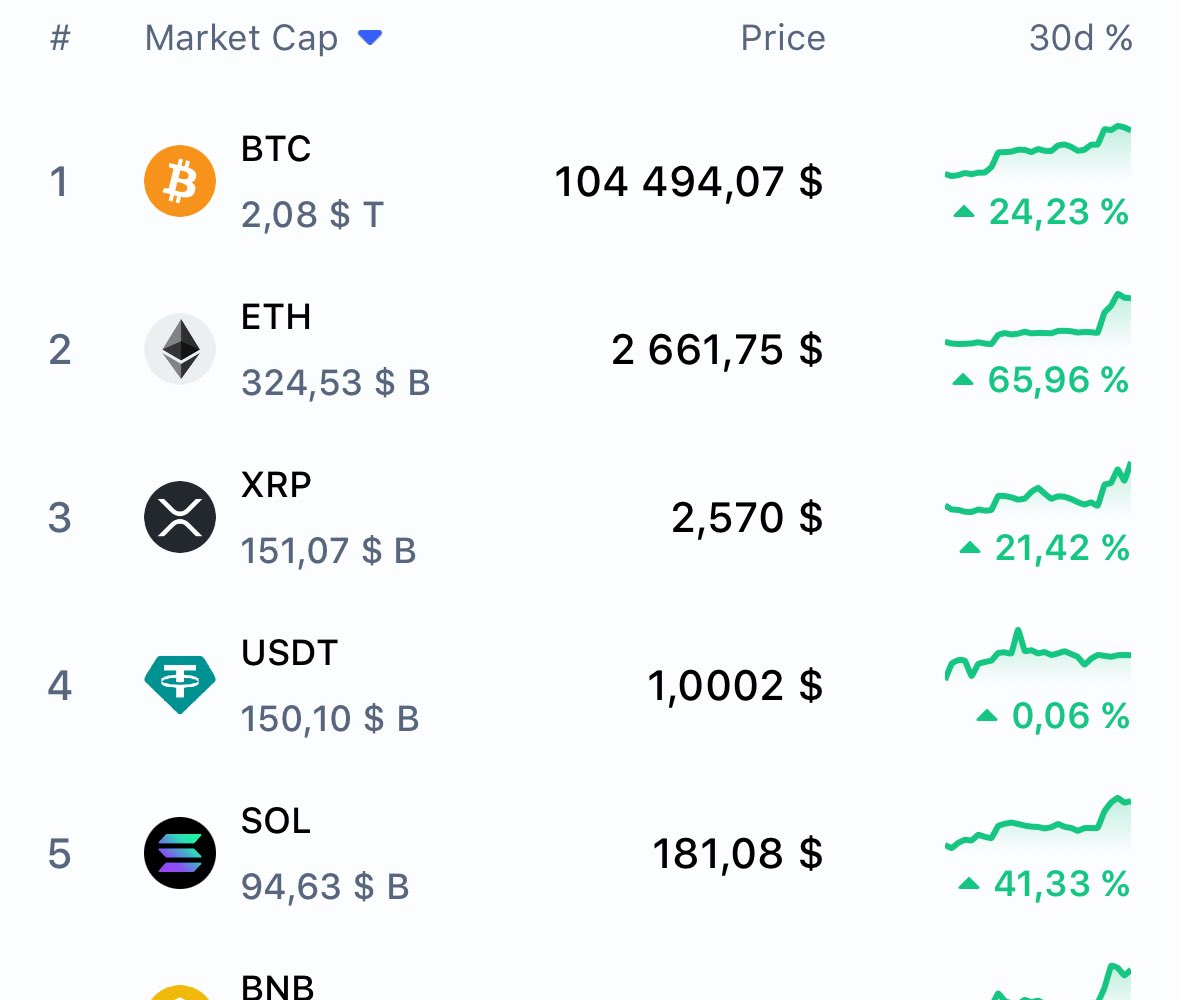Sort by the Market Cap column header
Image resolution: width=1179 pixels, height=1000 pixels.
(241, 38)
